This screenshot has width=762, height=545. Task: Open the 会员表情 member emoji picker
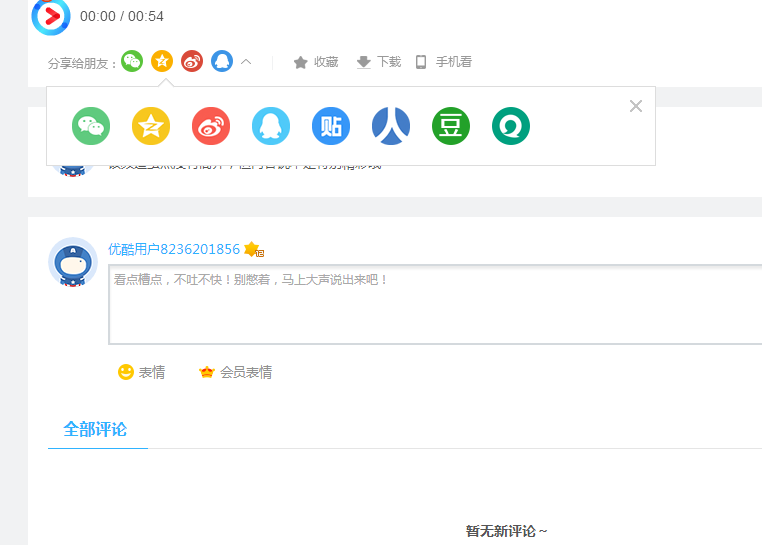point(235,372)
